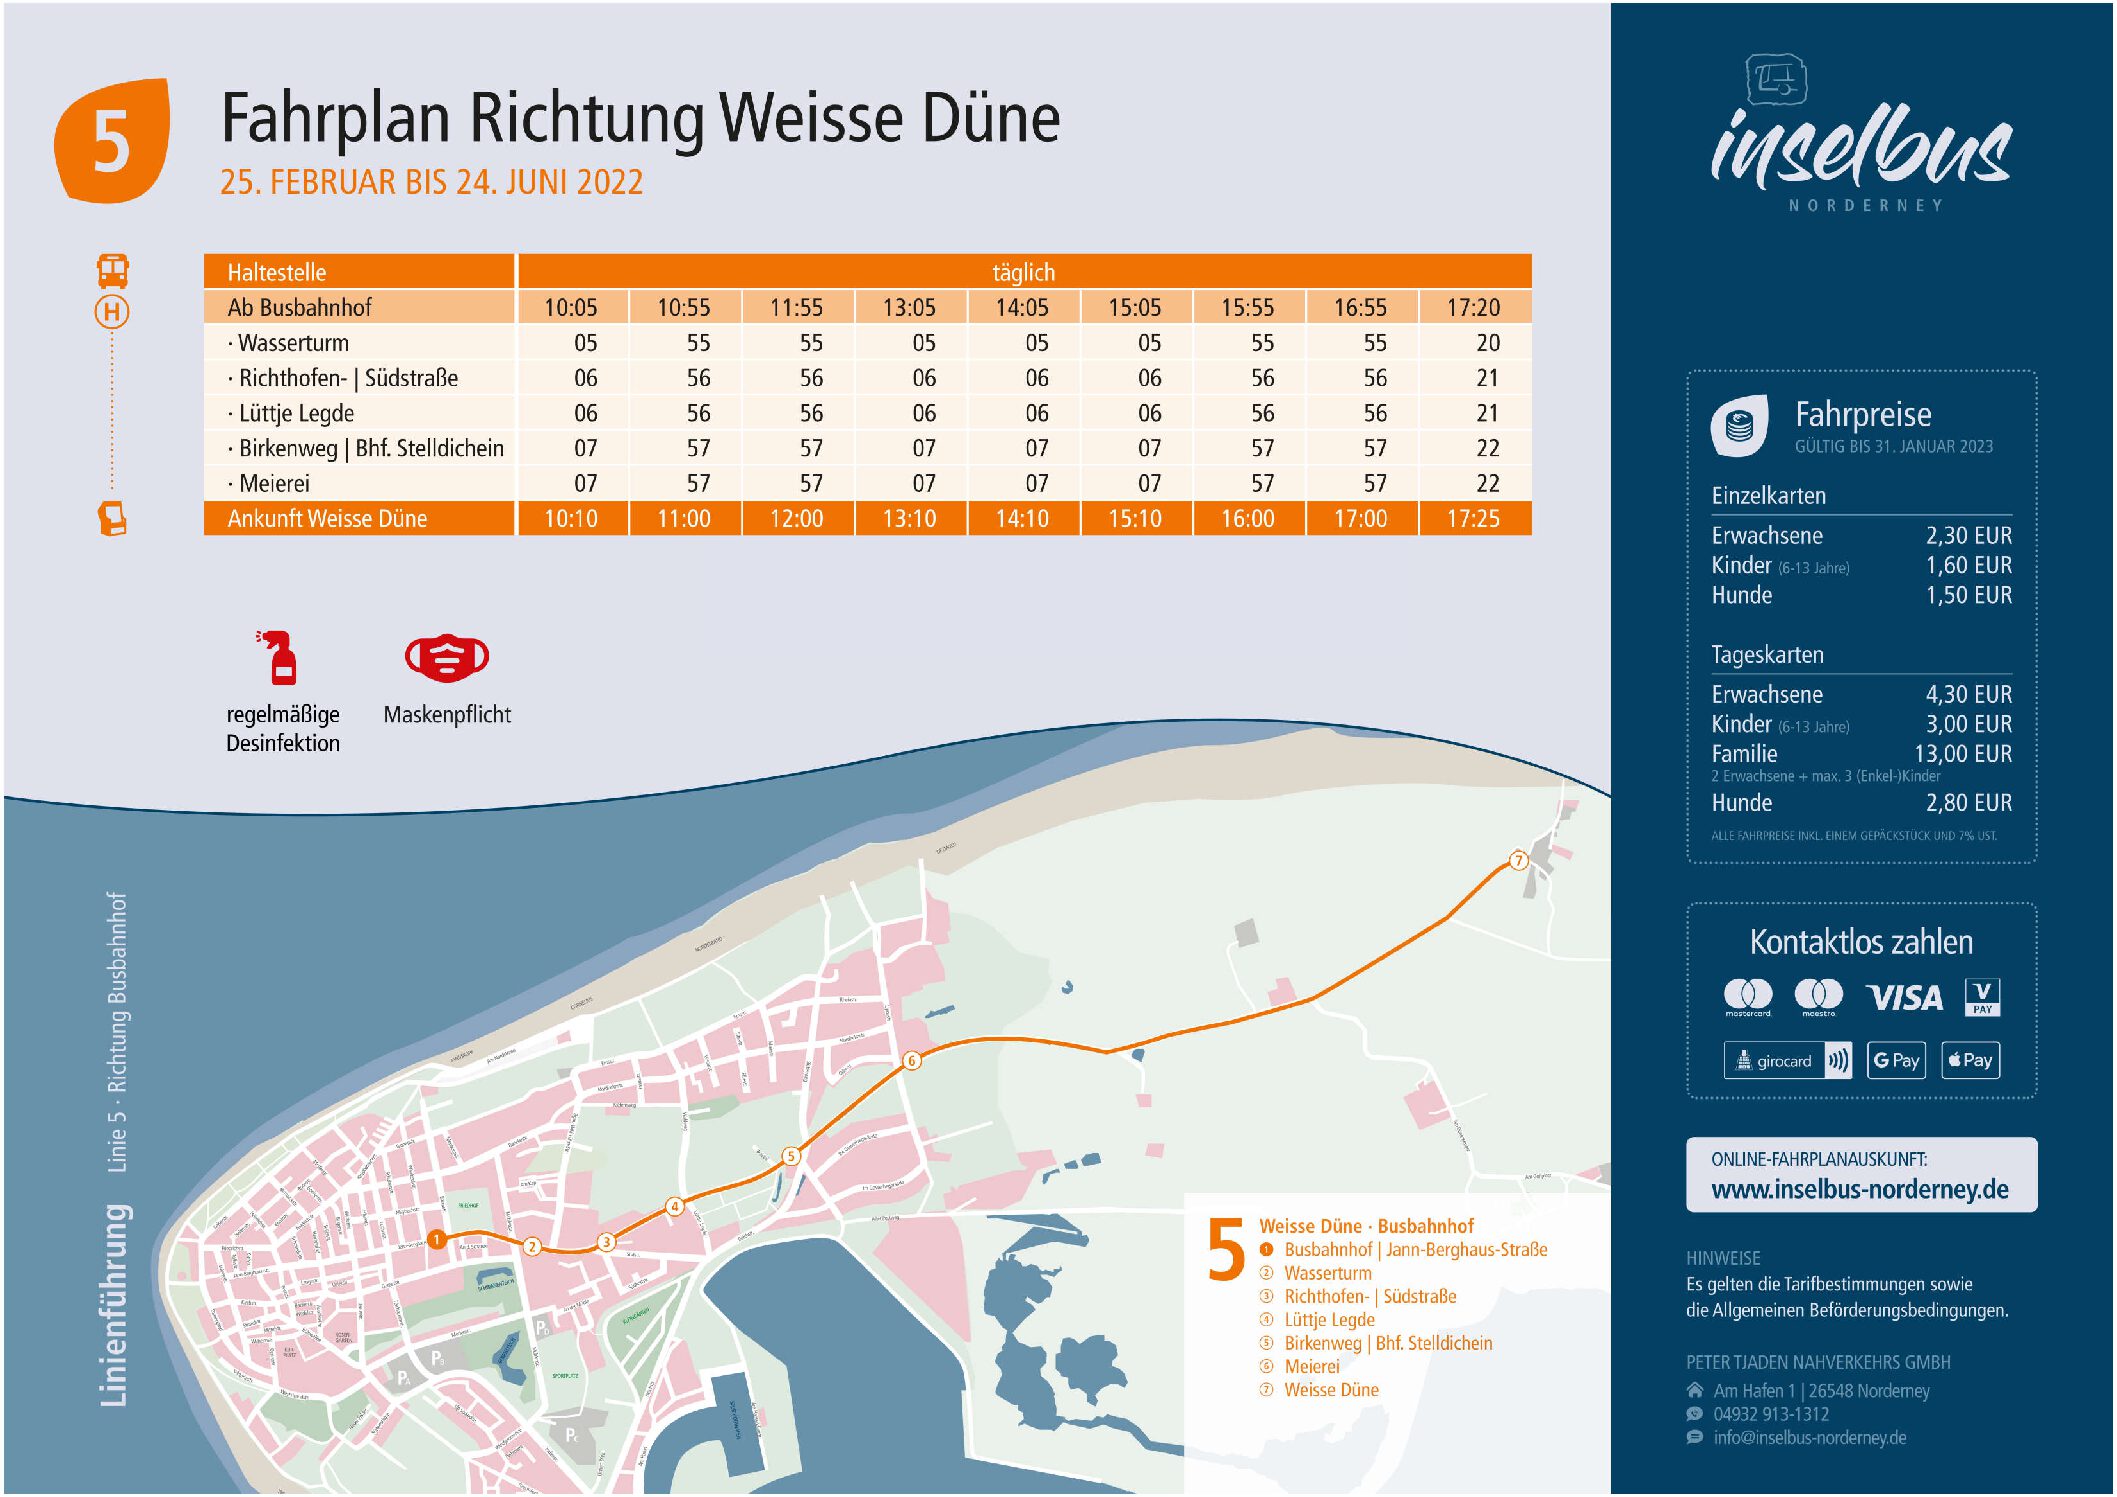Click the inselbus Norderney logo

click(x=1861, y=134)
